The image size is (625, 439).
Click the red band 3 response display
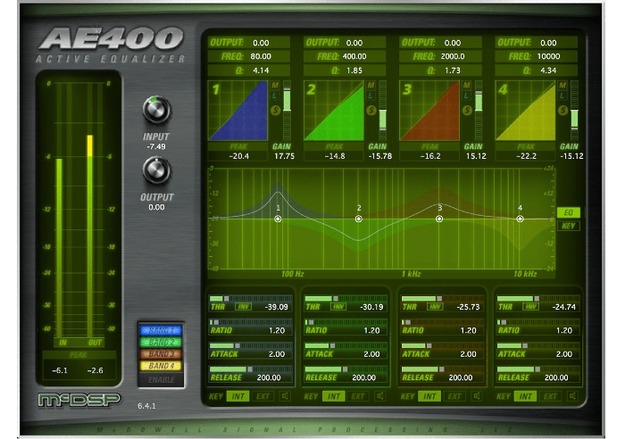(x=430, y=110)
